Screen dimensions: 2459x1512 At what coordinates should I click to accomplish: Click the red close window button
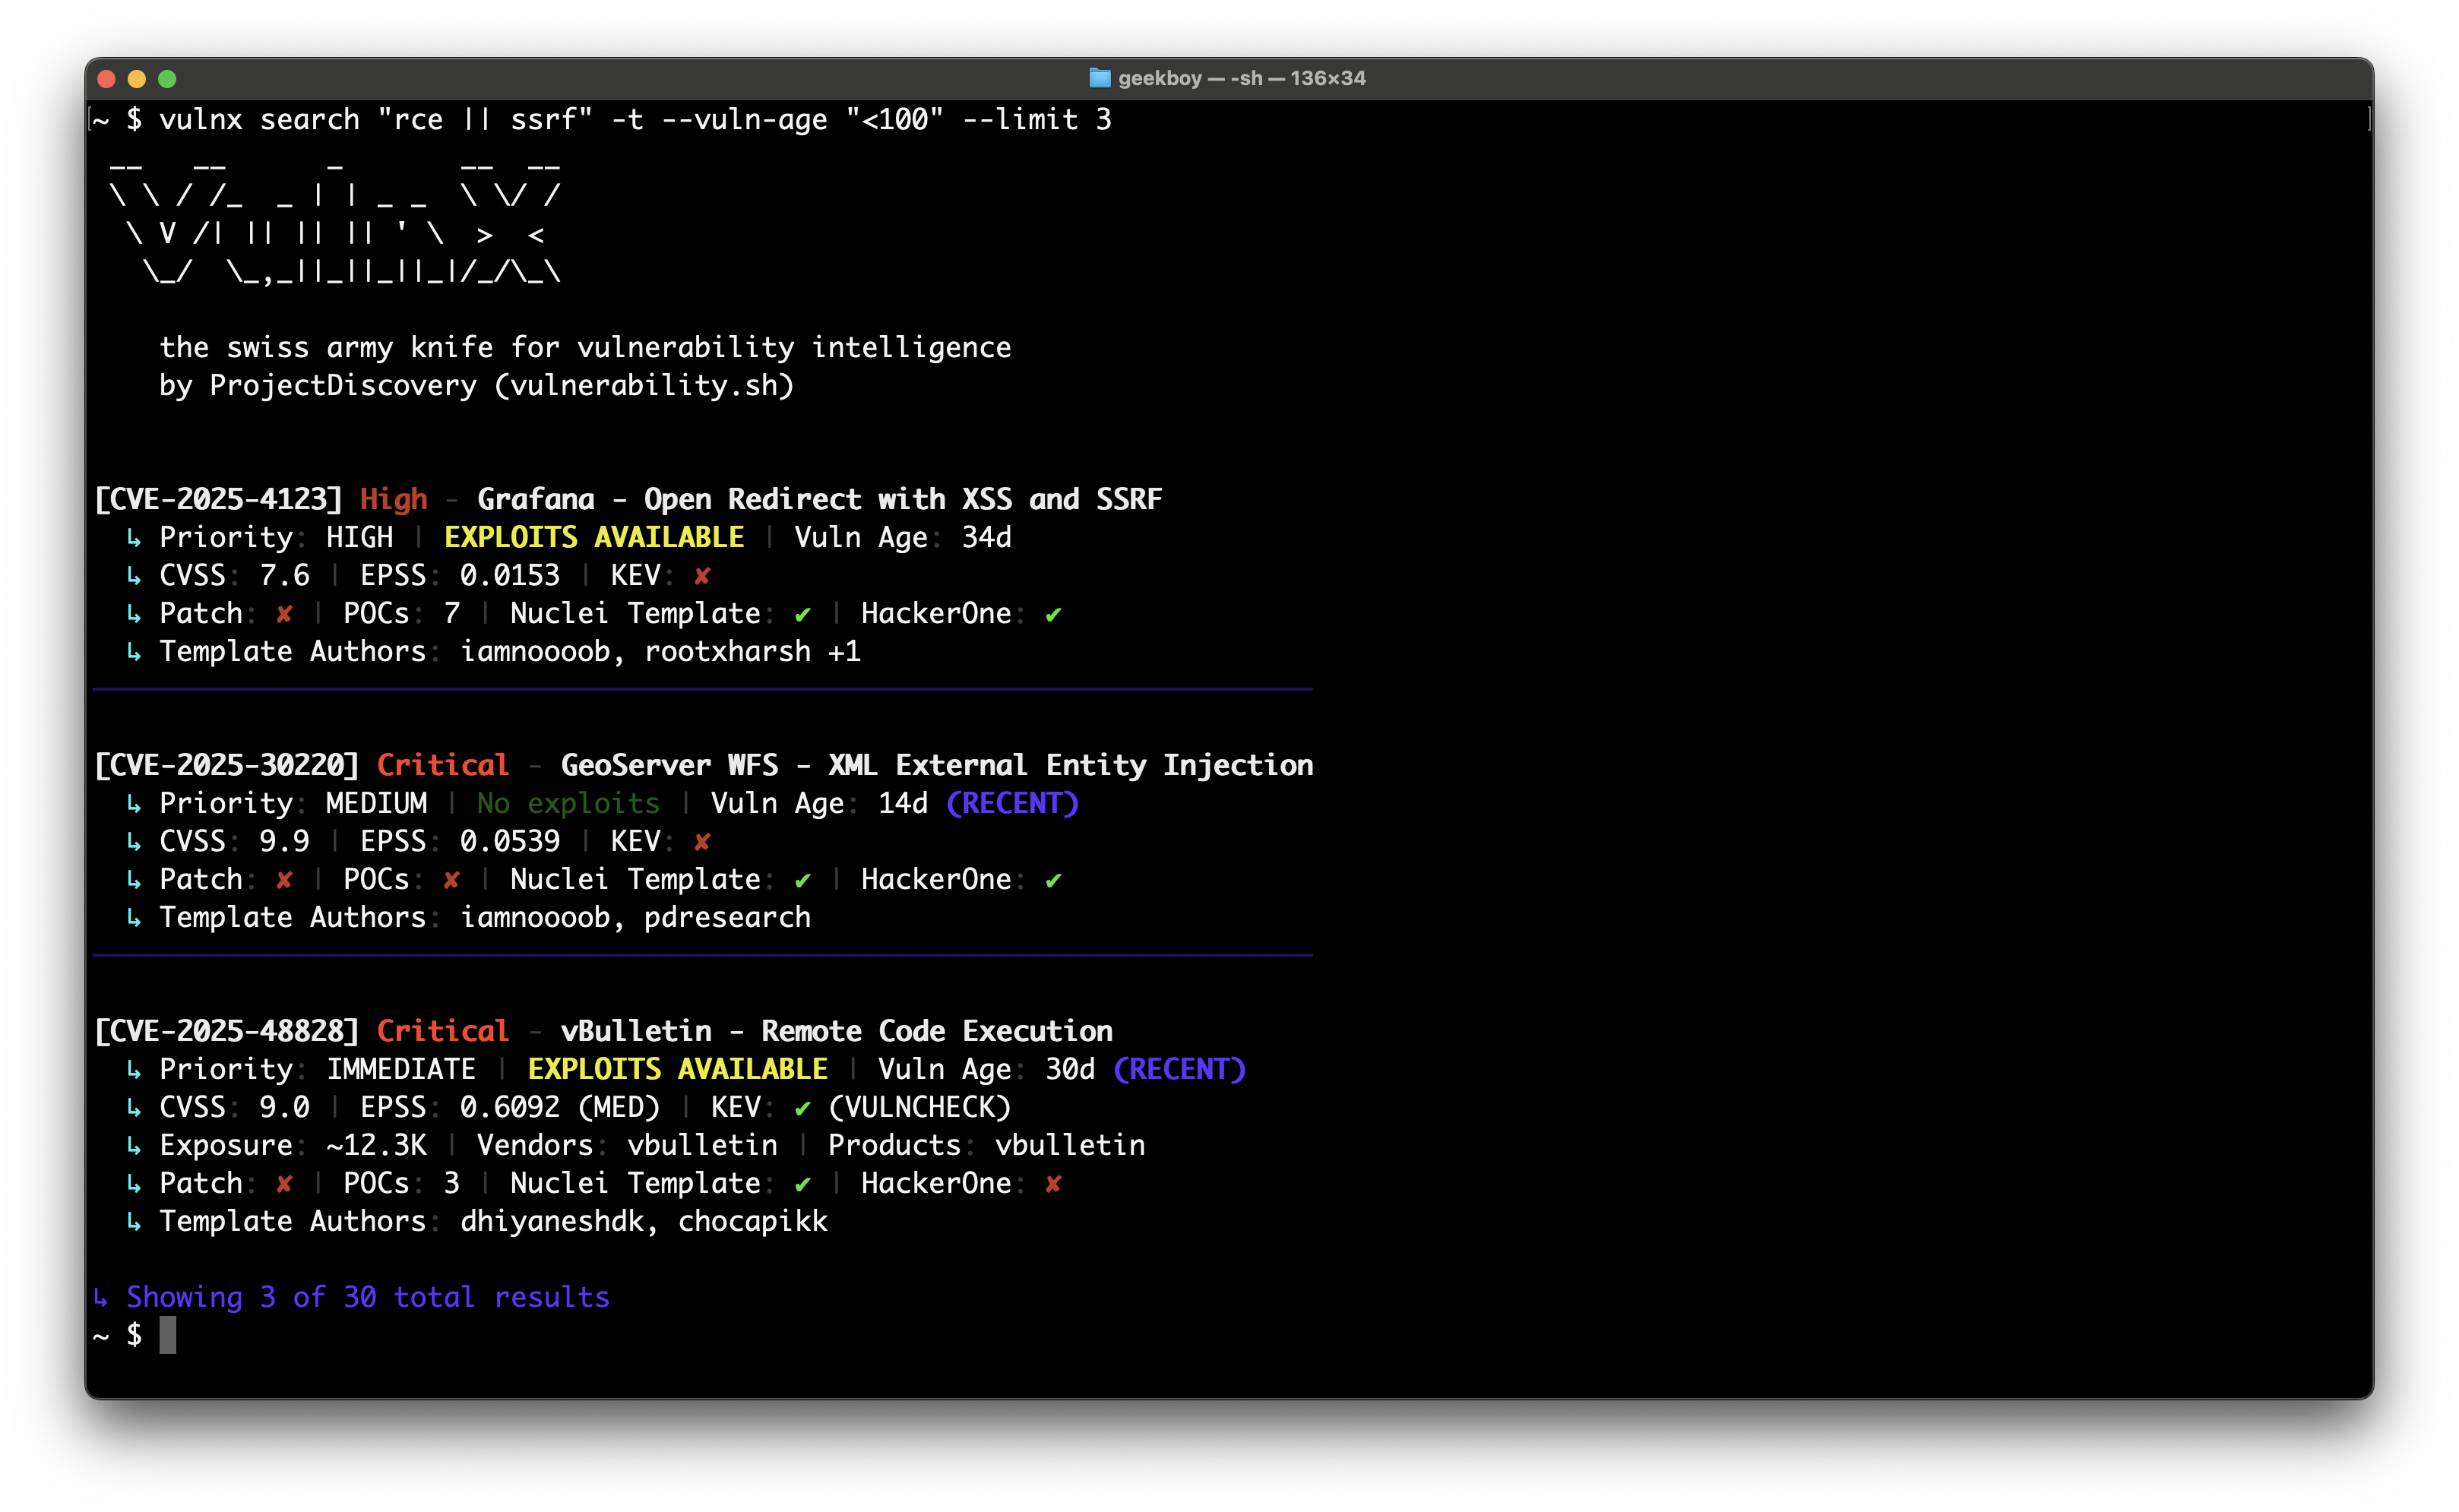click(107, 79)
